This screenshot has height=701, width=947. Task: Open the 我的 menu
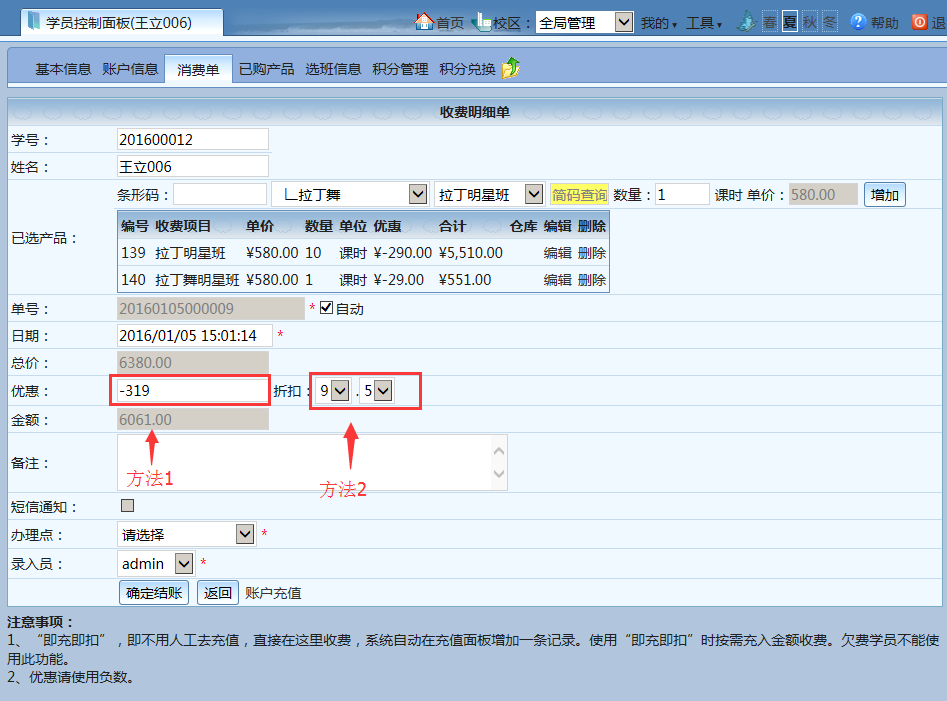(658, 23)
